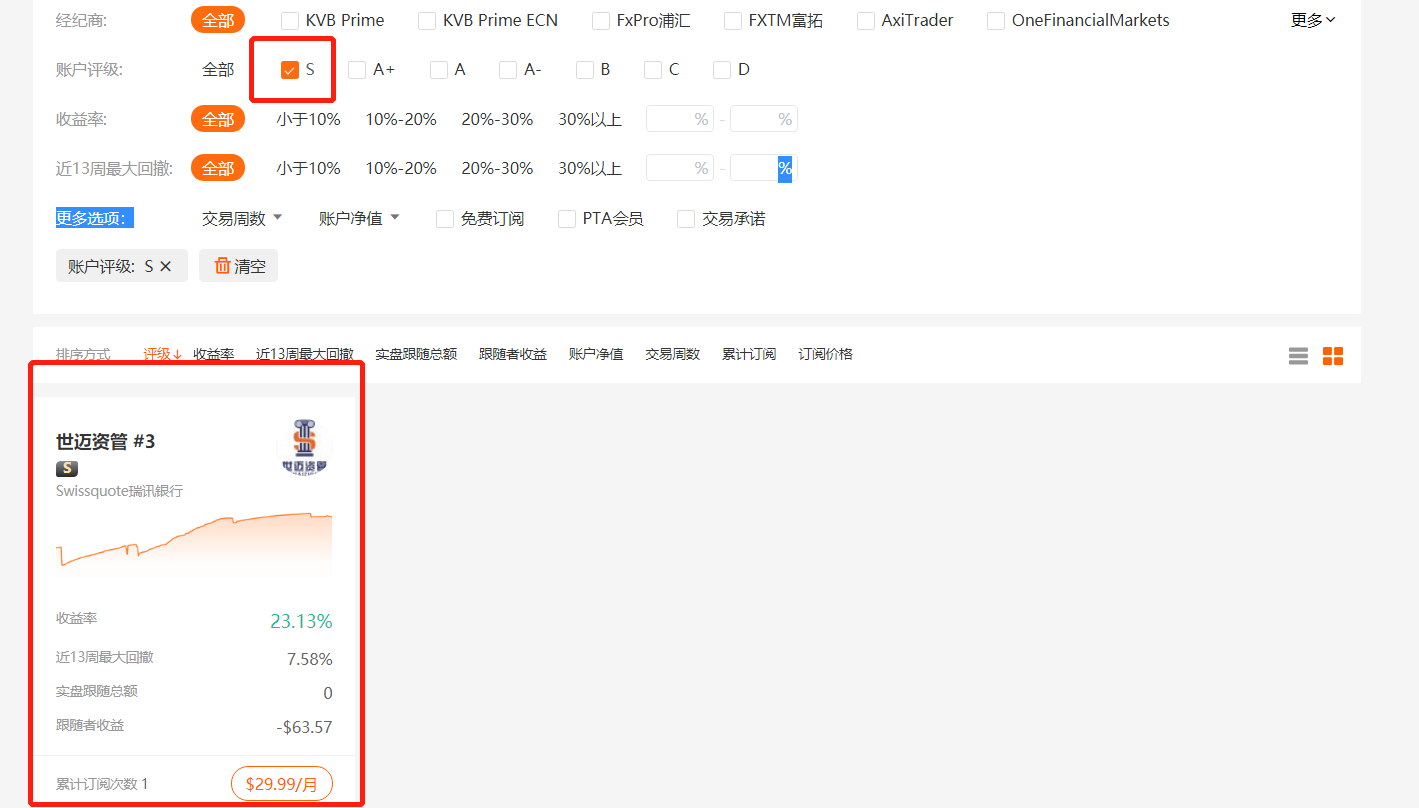Viewport: 1419px width, 808px height.
Task: Enable the 免费订阅 checkbox
Action: tap(445, 219)
